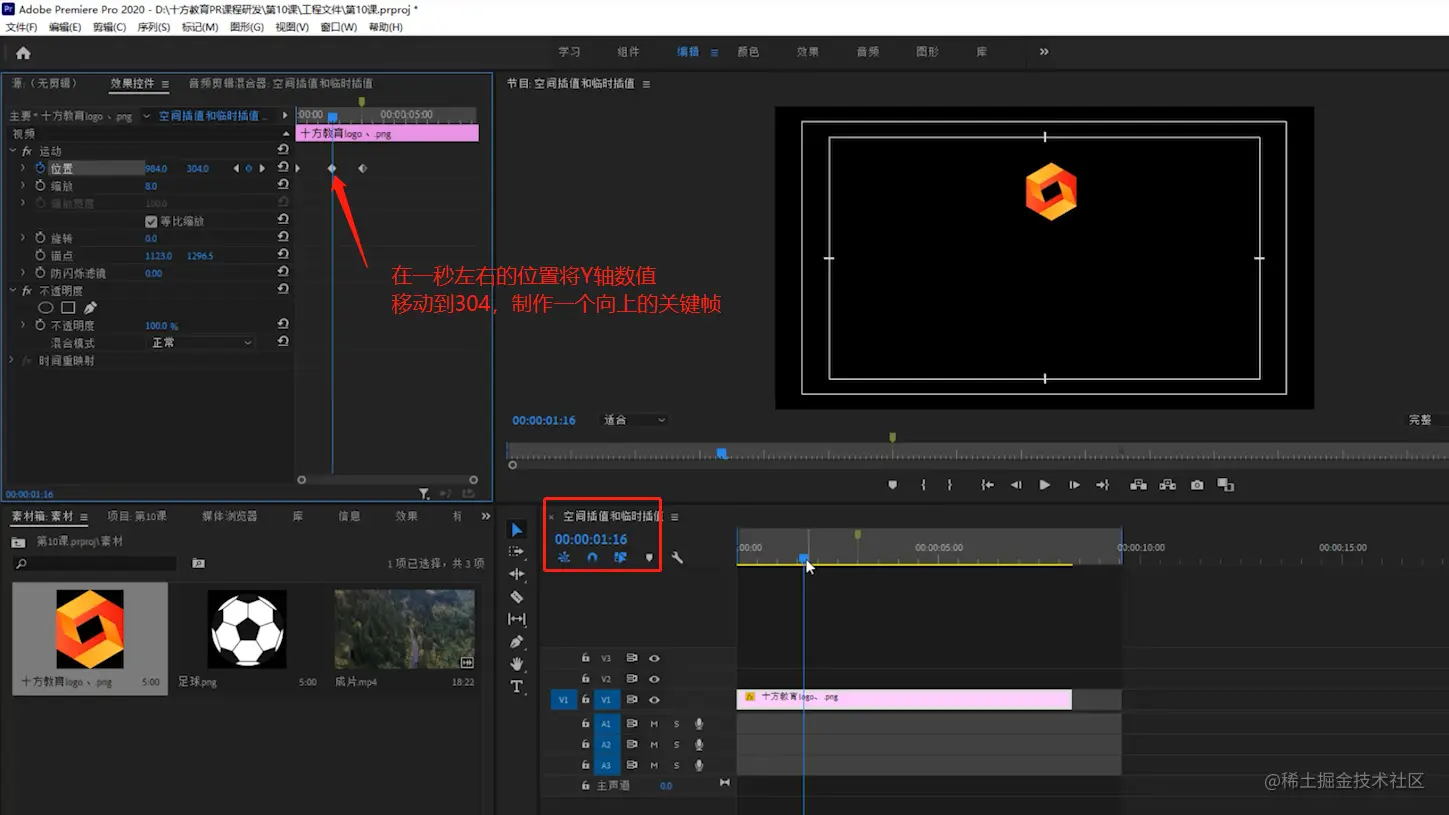Toggle uniform scale checkbox
The image size is (1449, 815).
click(x=151, y=221)
